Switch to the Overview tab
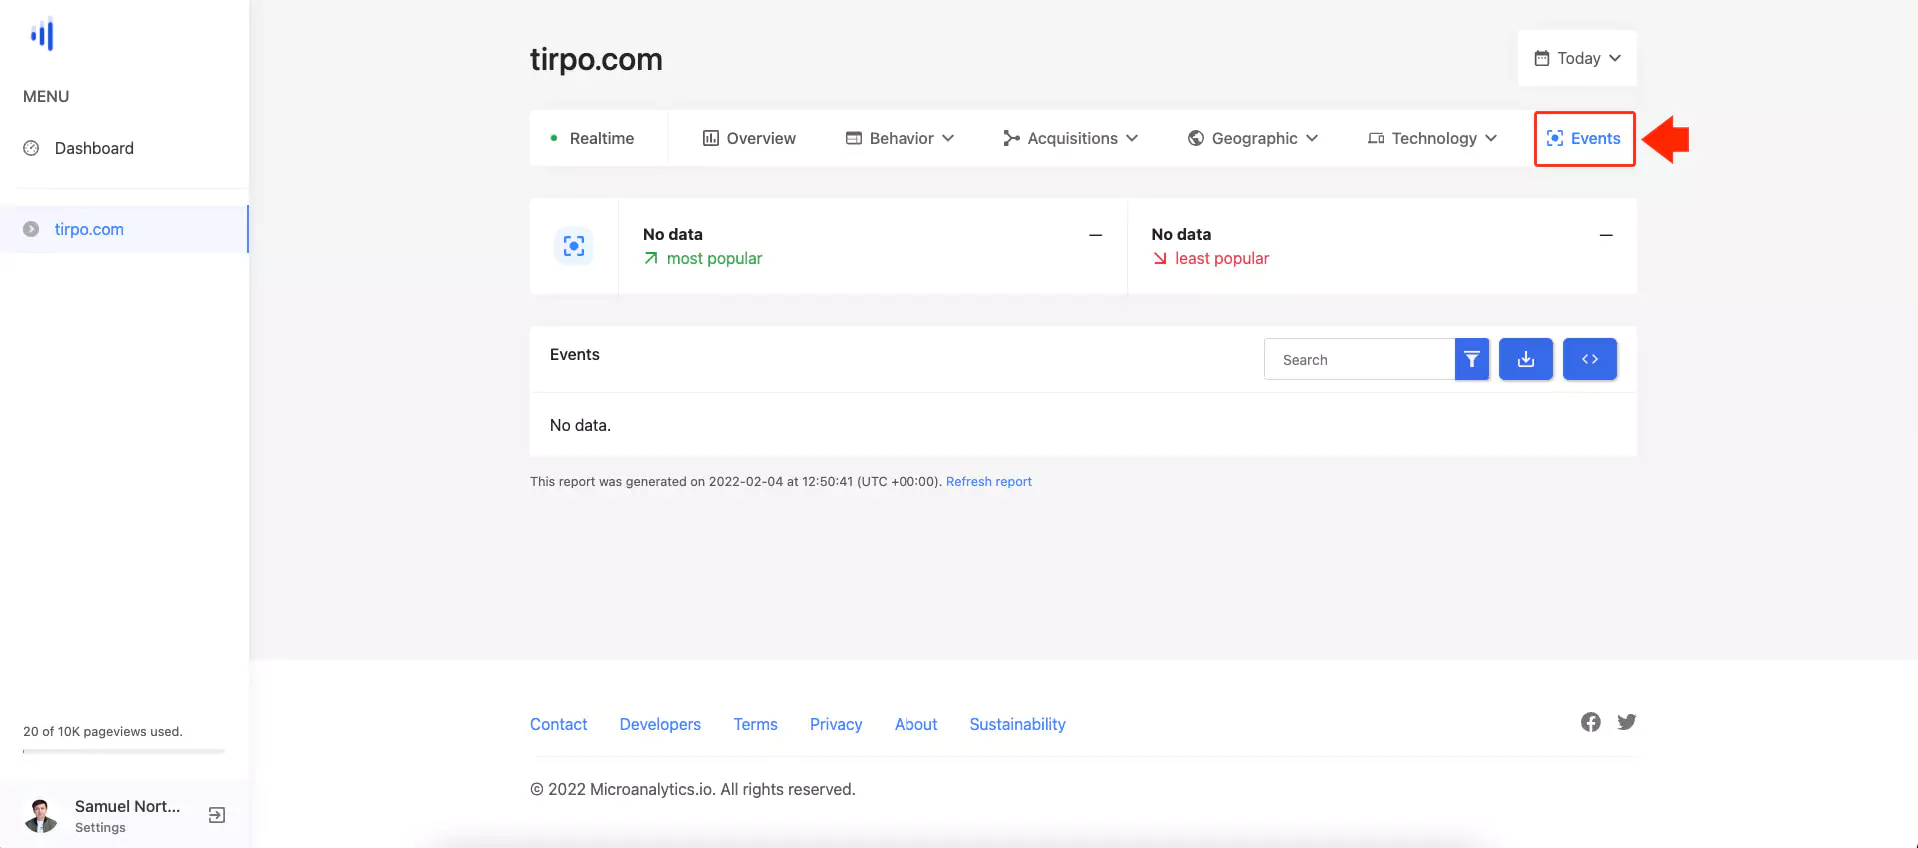 749,138
